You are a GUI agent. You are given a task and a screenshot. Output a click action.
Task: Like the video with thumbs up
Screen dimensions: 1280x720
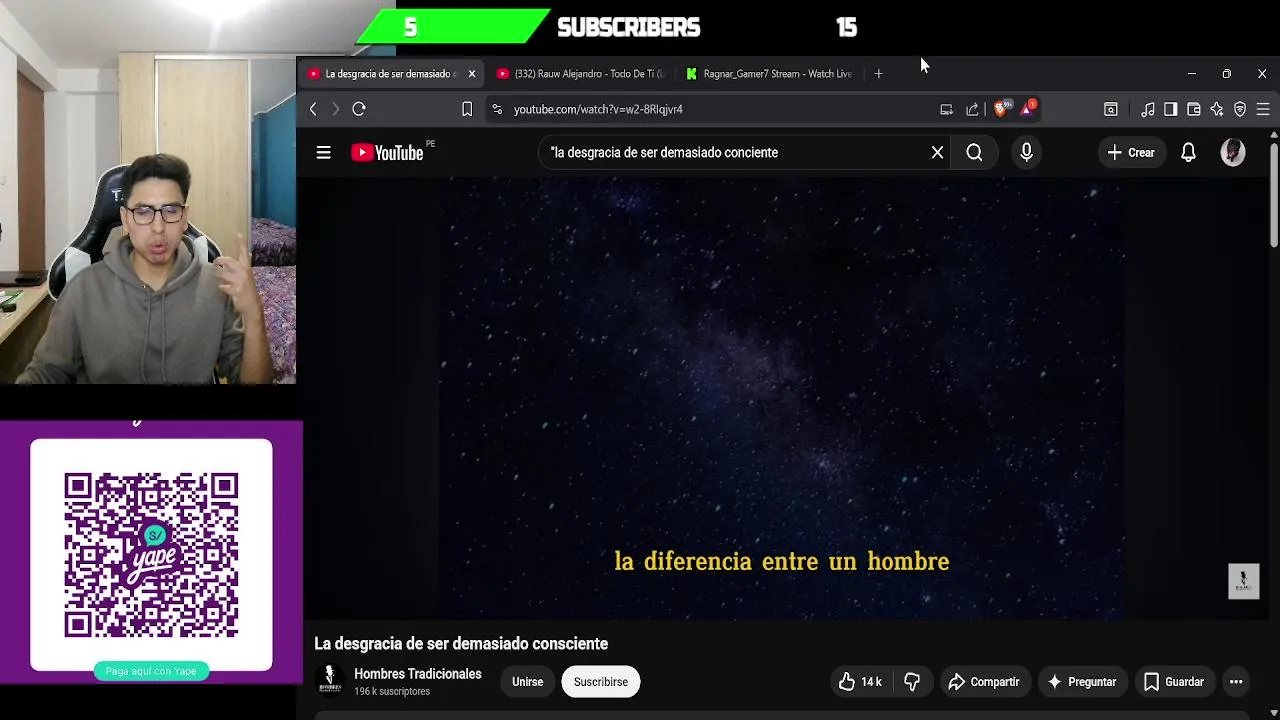[x=860, y=682]
